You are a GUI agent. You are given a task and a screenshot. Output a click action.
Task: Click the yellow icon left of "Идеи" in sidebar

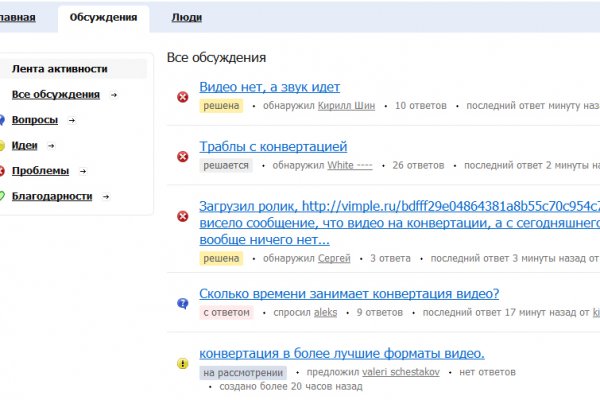(x=3, y=146)
